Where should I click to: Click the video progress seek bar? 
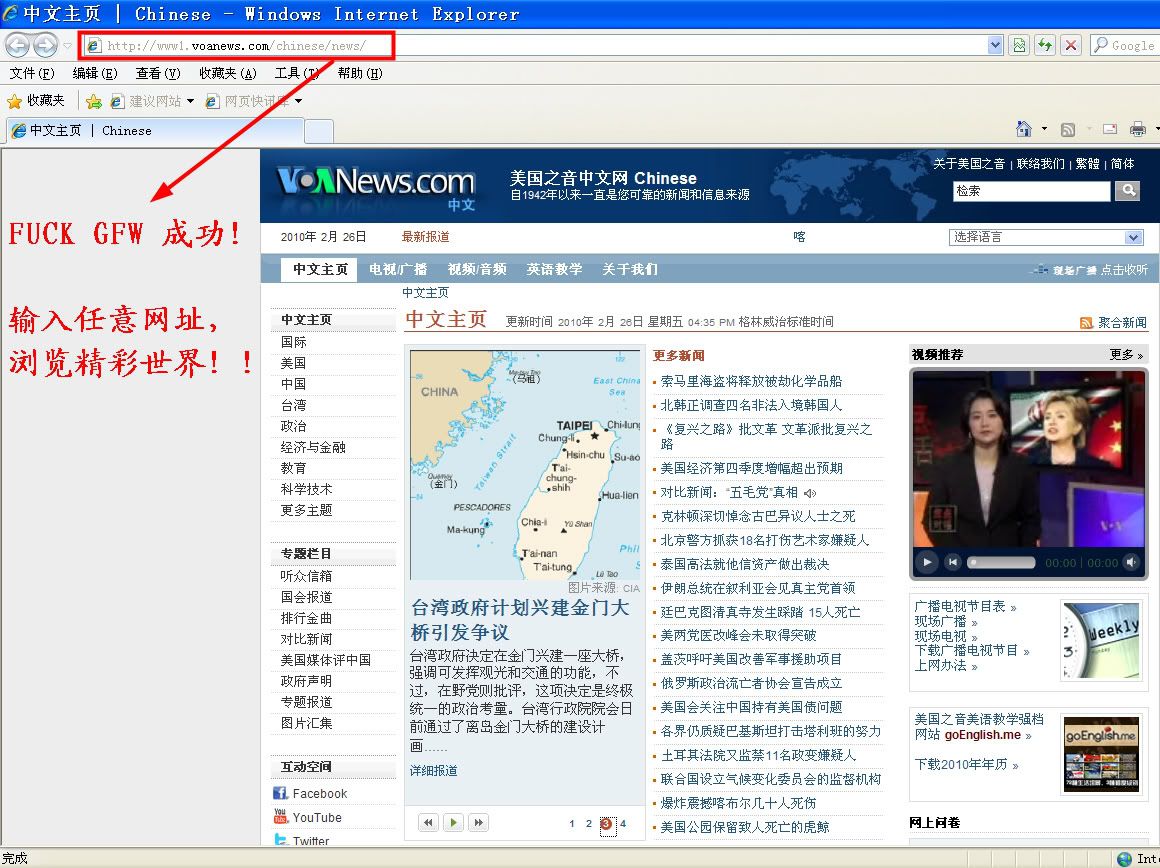[x=1002, y=562]
